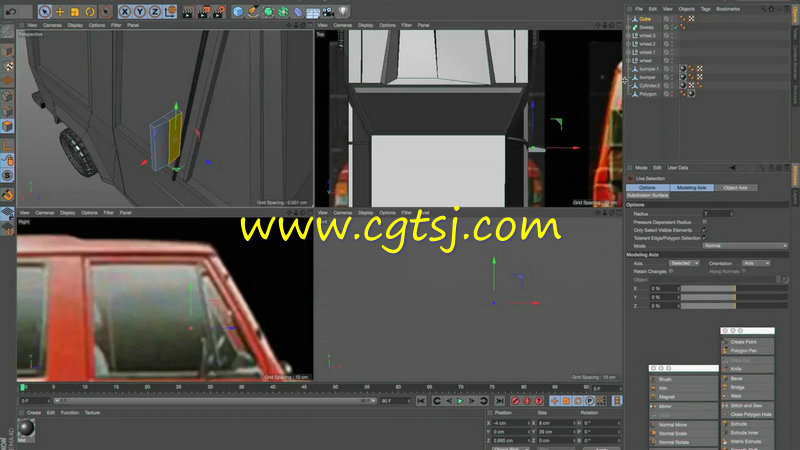The width and height of the screenshot is (800, 450).
Task: Add a camera object
Action: point(328,11)
